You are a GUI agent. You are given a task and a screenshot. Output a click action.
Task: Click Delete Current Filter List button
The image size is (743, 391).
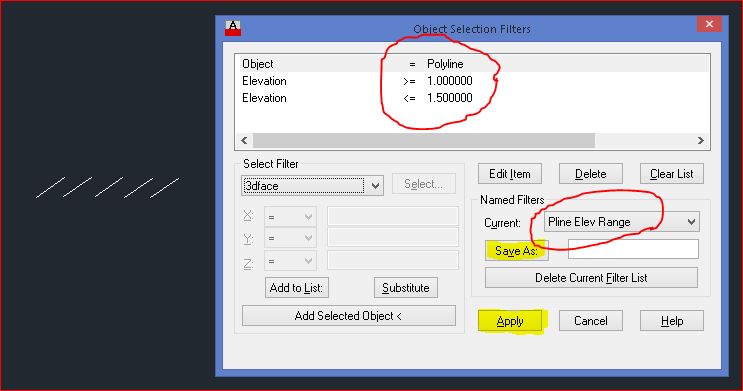(591, 278)
